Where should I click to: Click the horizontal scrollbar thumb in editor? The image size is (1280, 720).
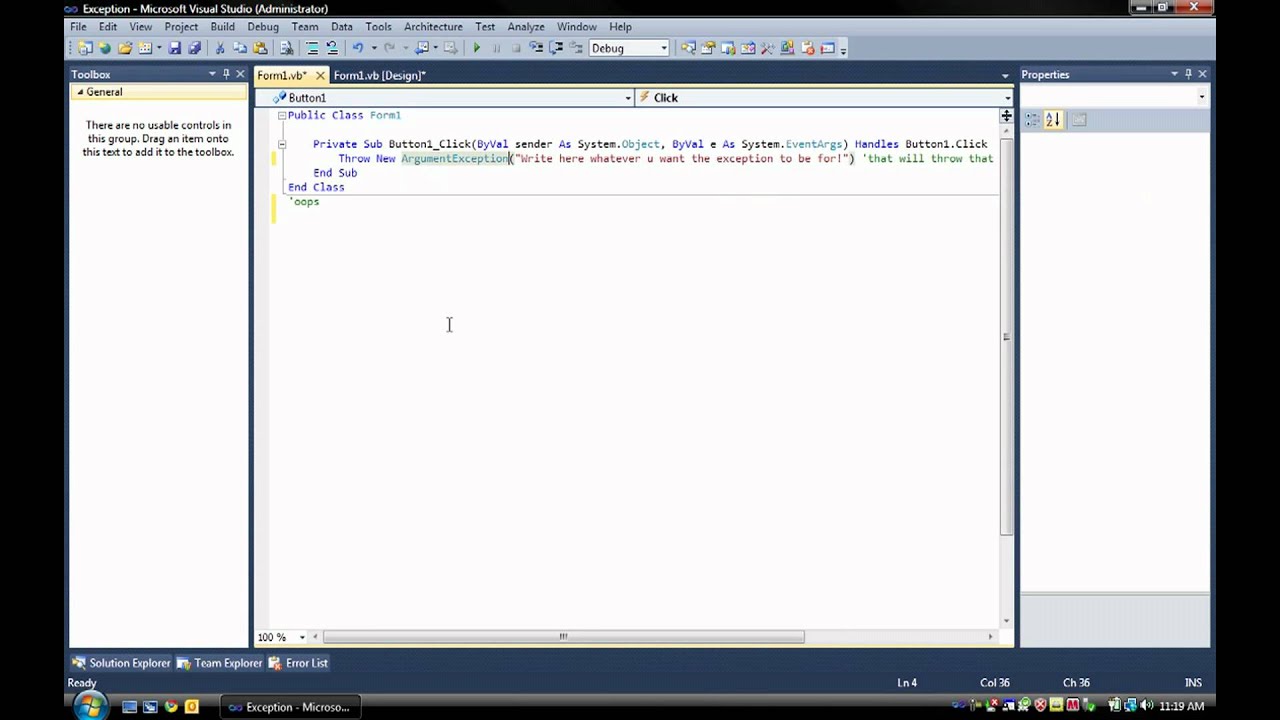563,637
